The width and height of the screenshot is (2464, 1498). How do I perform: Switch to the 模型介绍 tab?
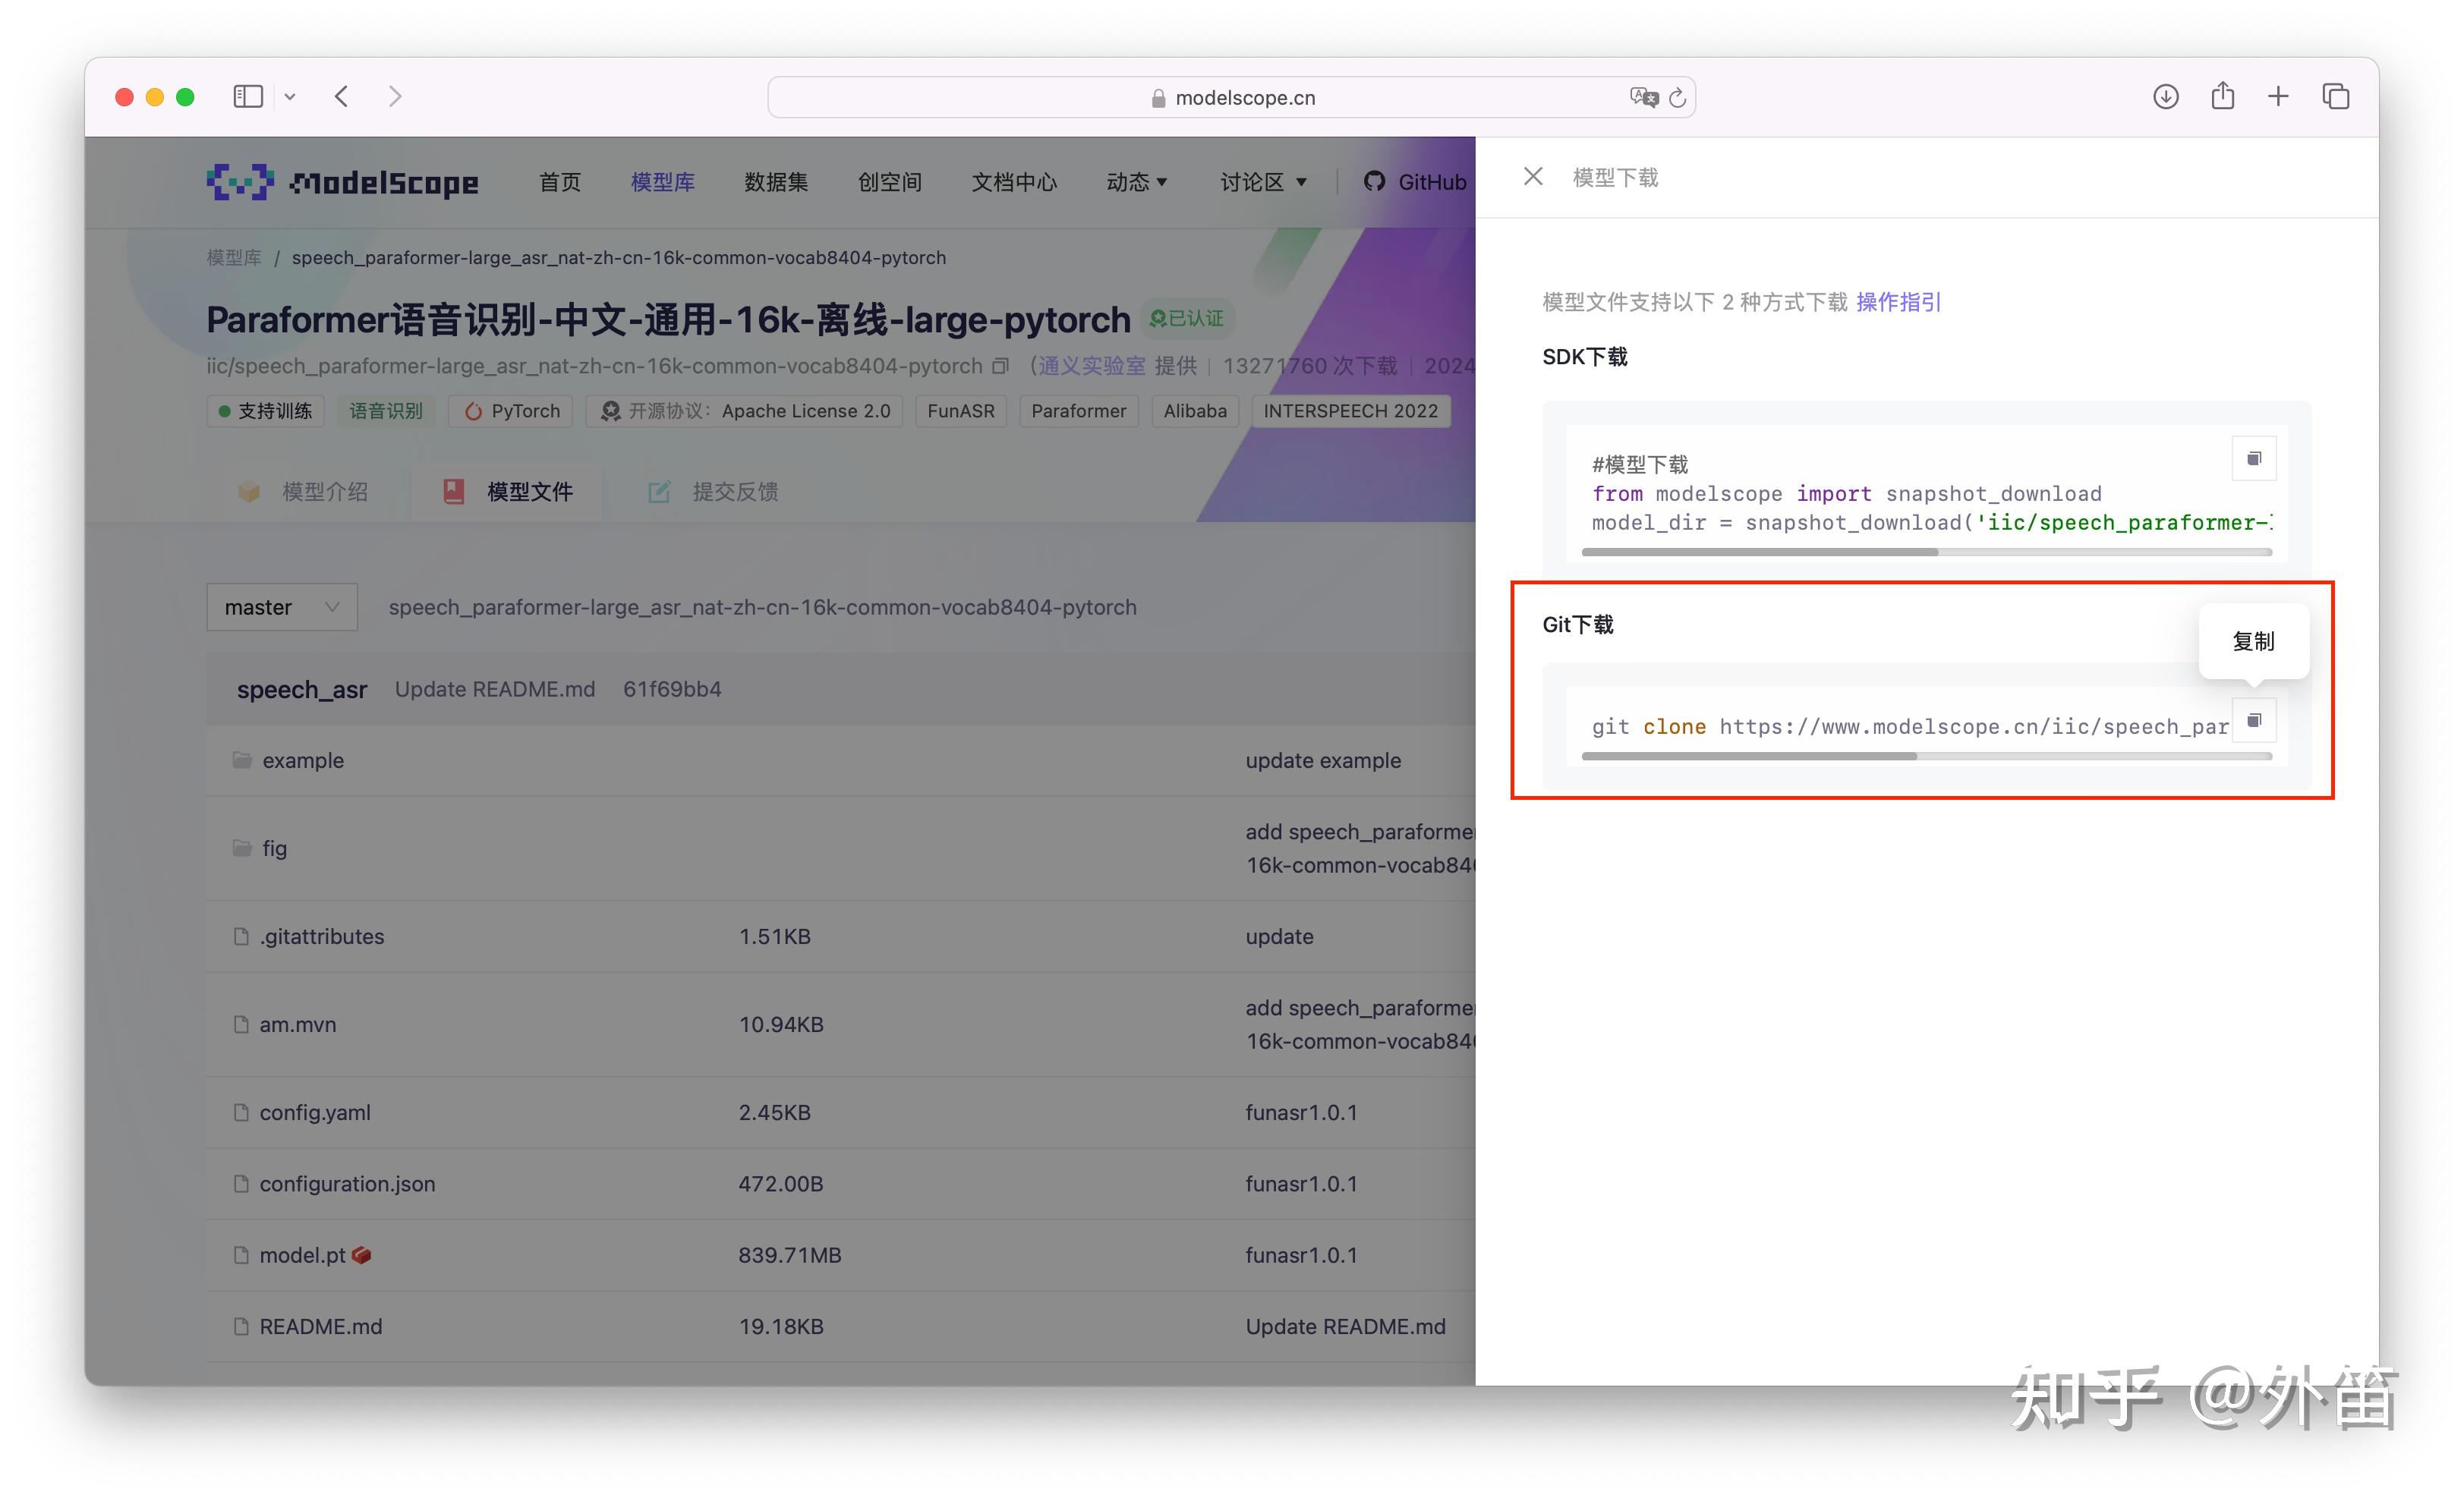[324, 491]
